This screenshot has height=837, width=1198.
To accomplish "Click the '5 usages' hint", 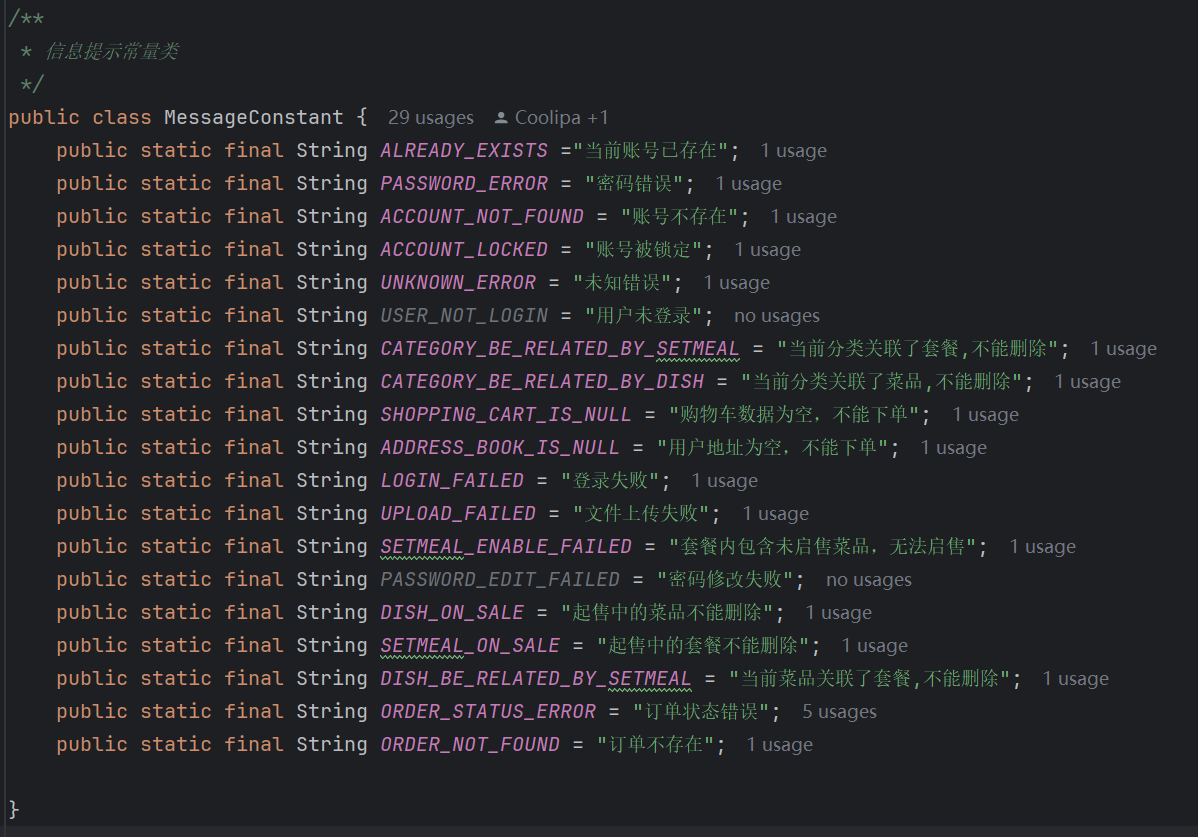I will (840, 711).
